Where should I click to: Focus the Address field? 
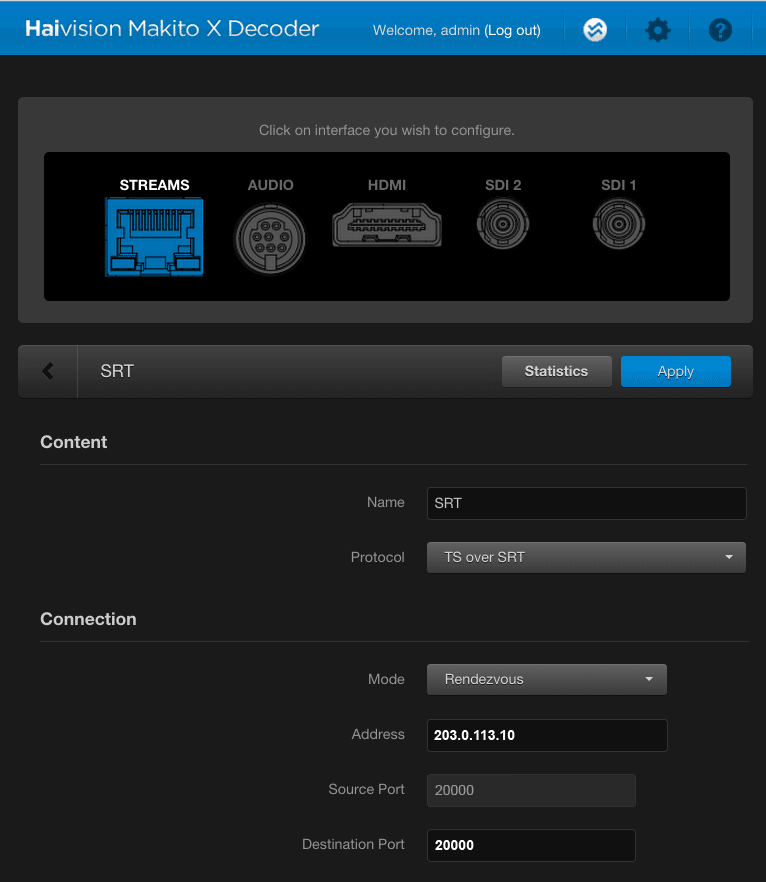click(546, 735)
